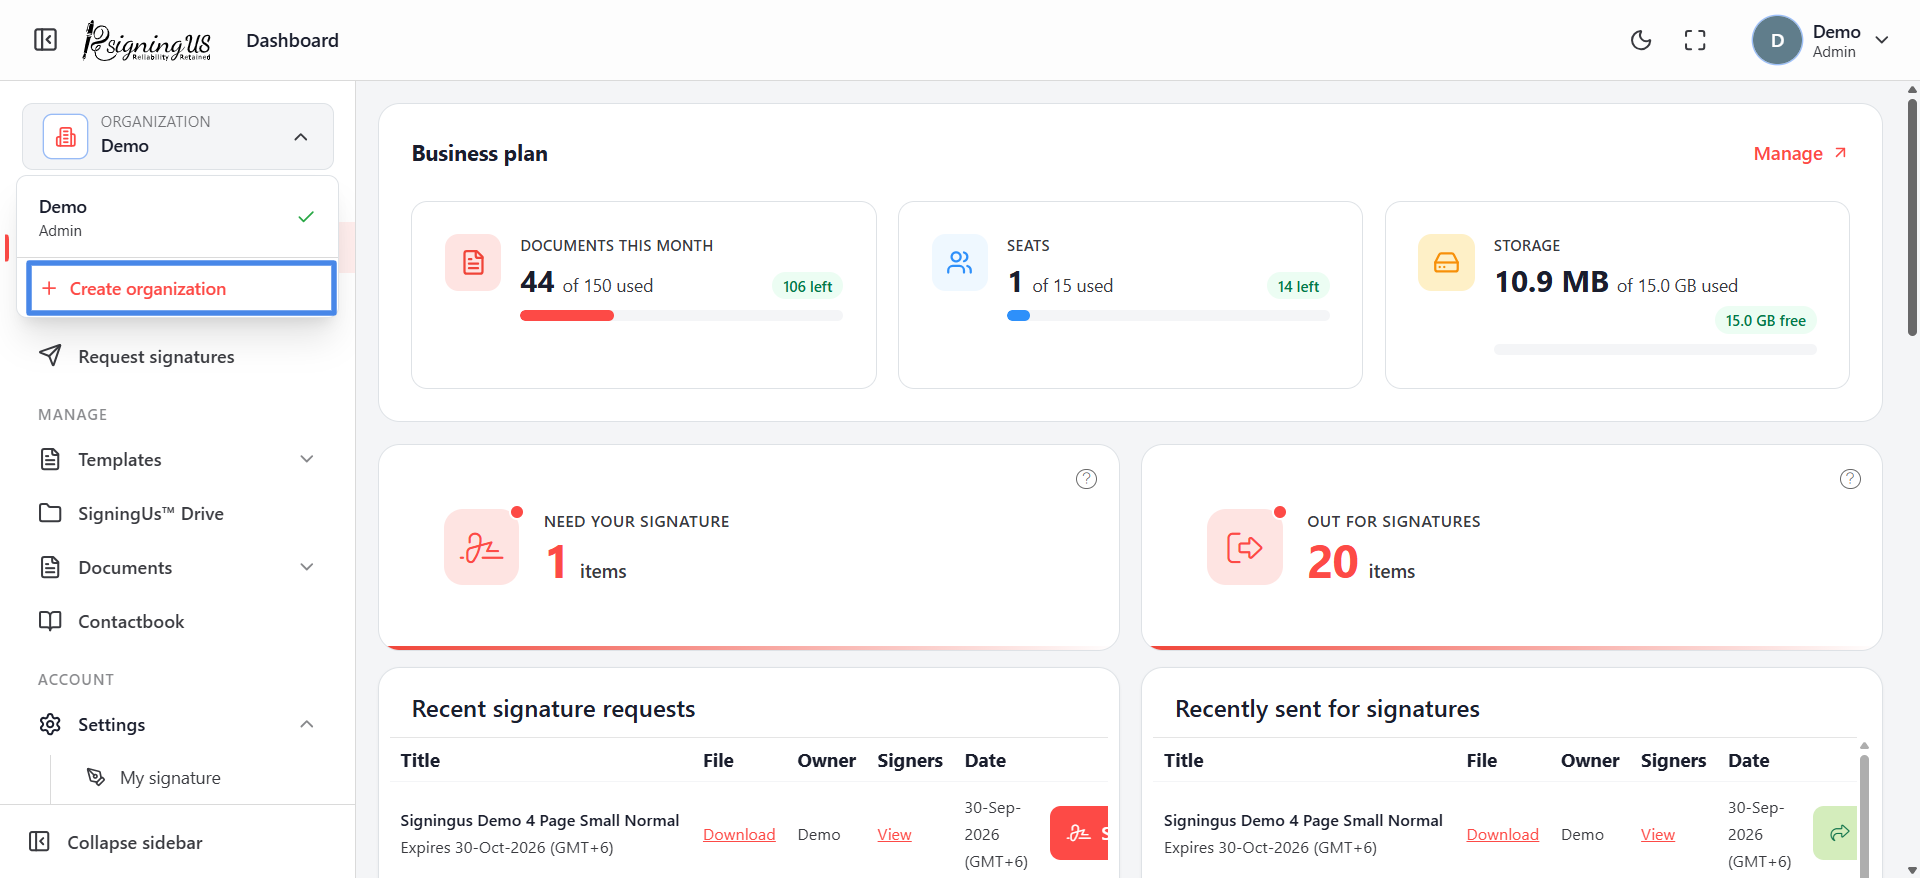Viewport: 1920px width, 878px height.
Task: Switch to dark mode with moon icon
Action: coord(1641,40)
